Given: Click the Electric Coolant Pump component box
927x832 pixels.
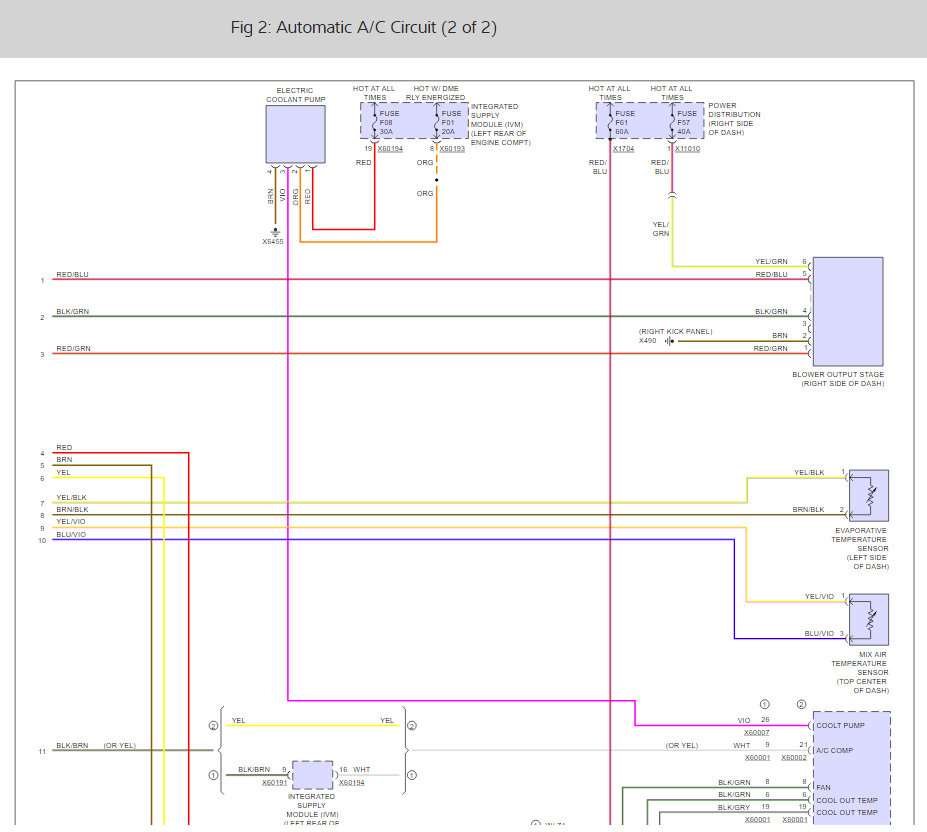Looking at the screenshot, I should 295,134.
